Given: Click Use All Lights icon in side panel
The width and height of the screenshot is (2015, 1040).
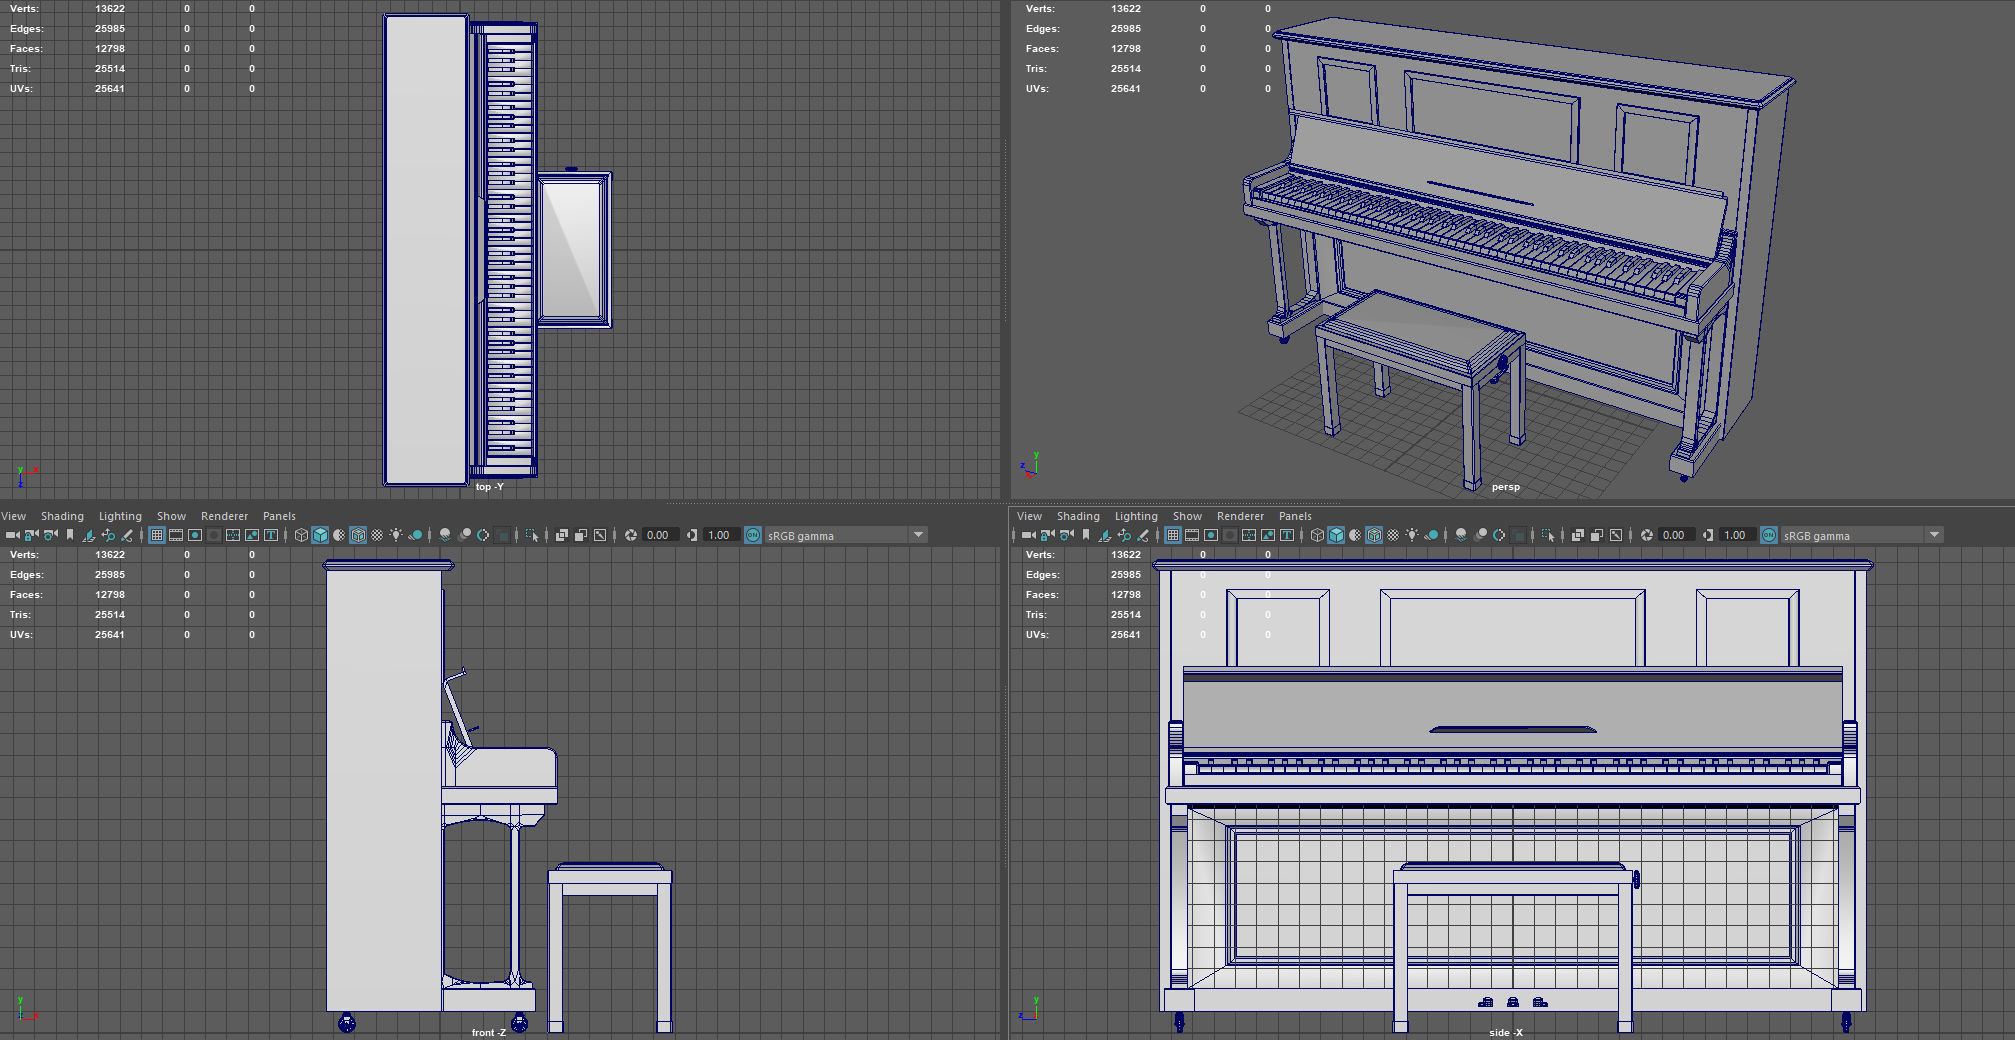Looking at the screenshot, I should [x=1412, y=535].
